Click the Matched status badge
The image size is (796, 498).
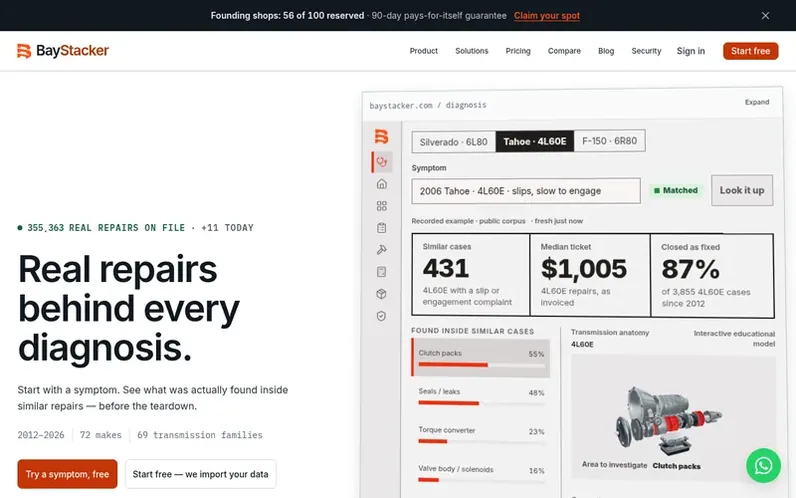[x=676, y=190]
